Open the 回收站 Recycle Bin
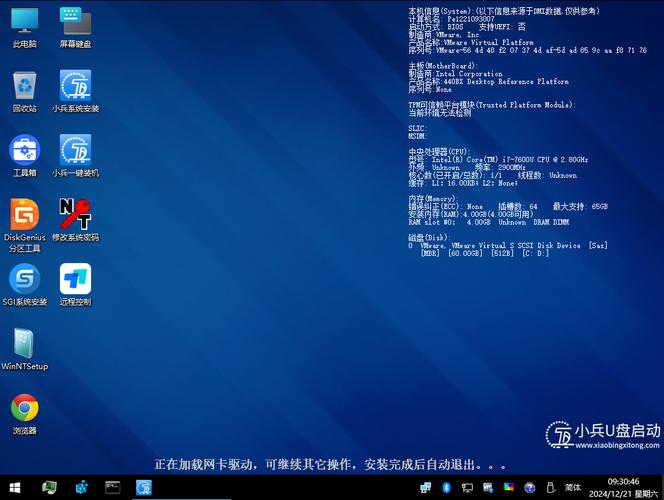 25,88
